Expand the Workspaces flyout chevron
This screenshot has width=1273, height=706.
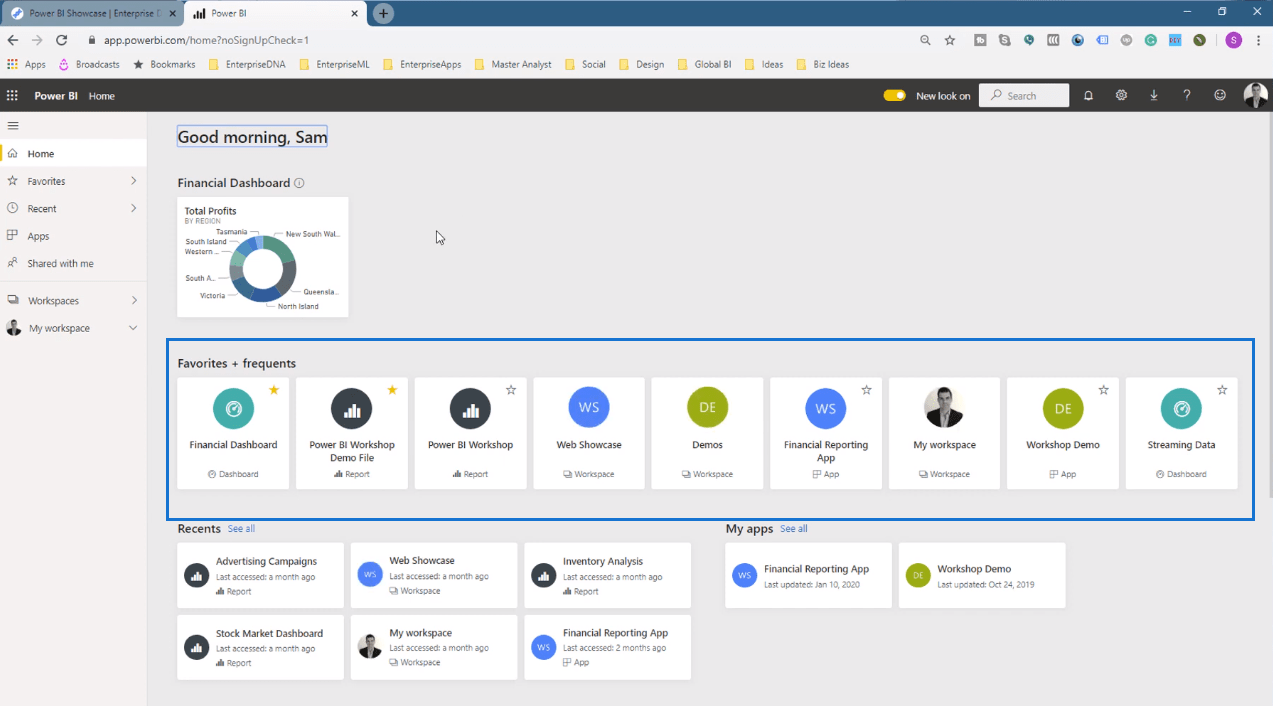coord(133,300)
